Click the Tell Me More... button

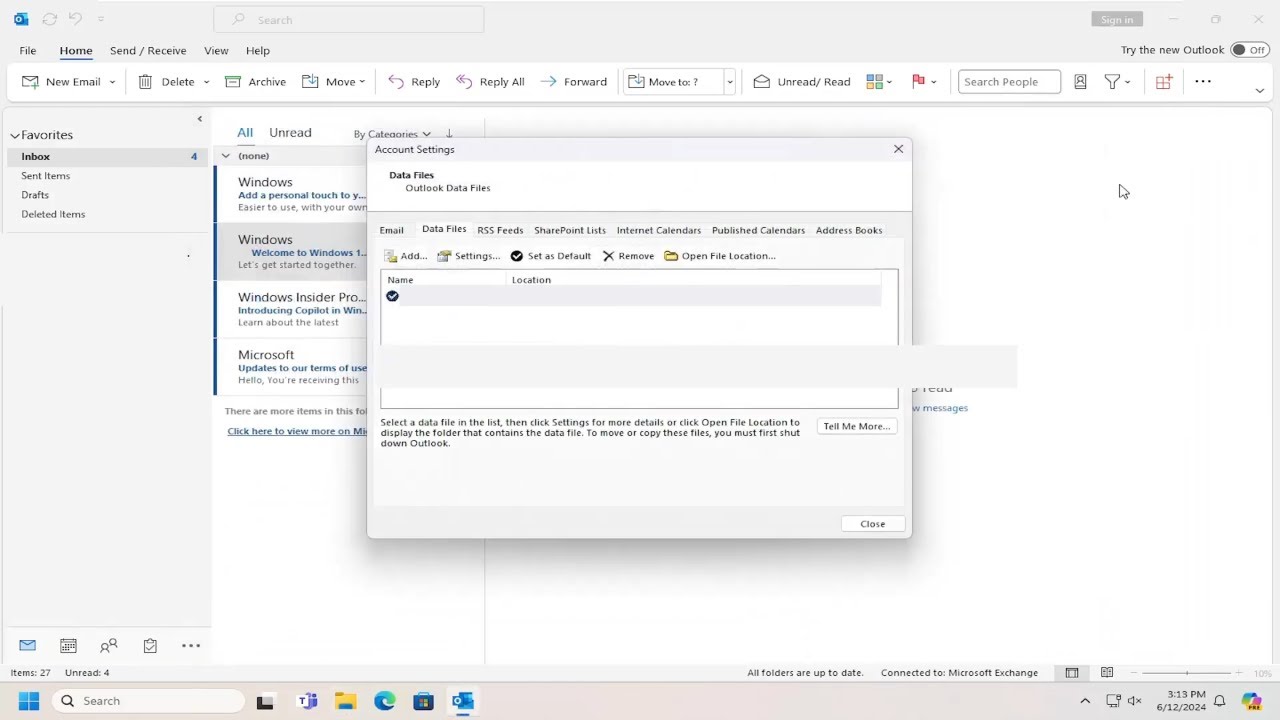[x=856, y=426]
